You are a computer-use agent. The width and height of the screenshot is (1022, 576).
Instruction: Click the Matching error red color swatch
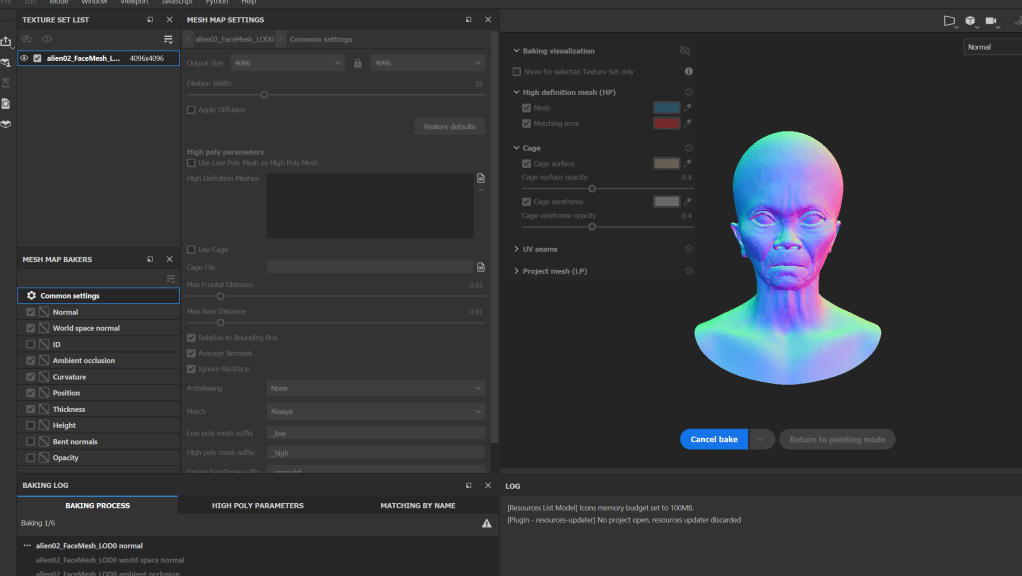pyautogui.click(x=666, y=123)
